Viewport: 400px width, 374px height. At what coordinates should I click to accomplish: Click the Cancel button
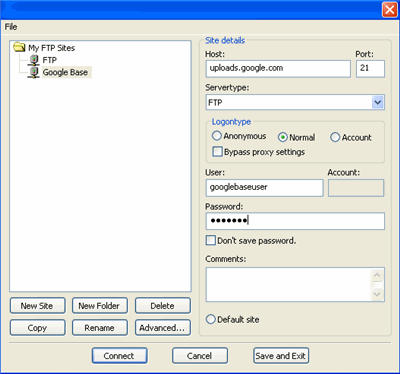tap(200, 356)
